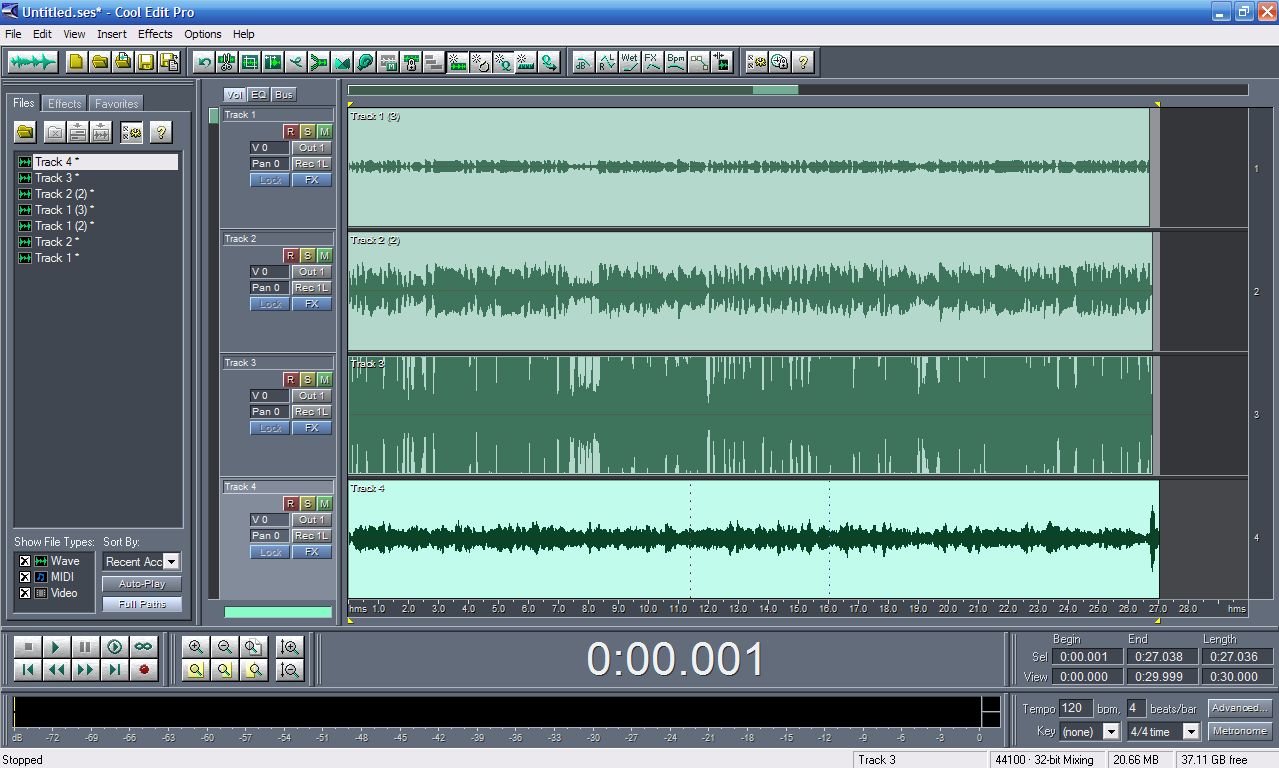
Task: Open Track 4 Rec 1L input selector
Action: coord(311,535)
